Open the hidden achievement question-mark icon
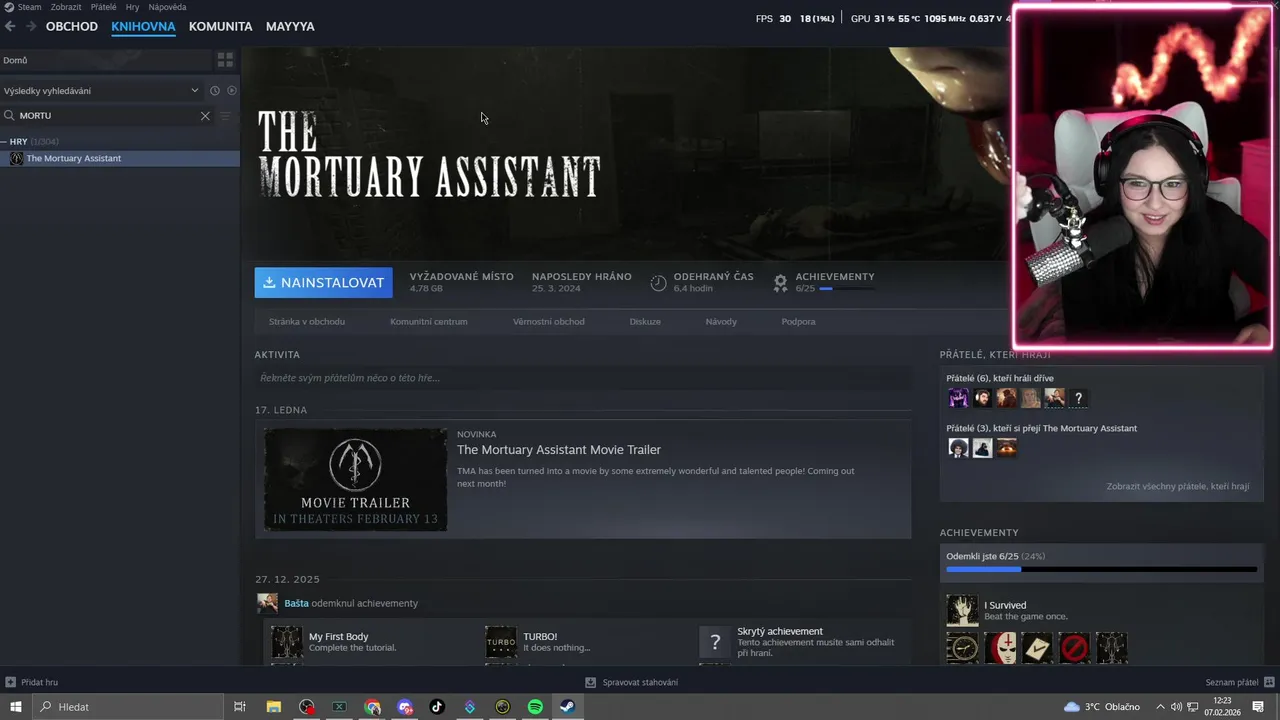Viewport: 1280px width, 720px height. click(x=715, y=642)
